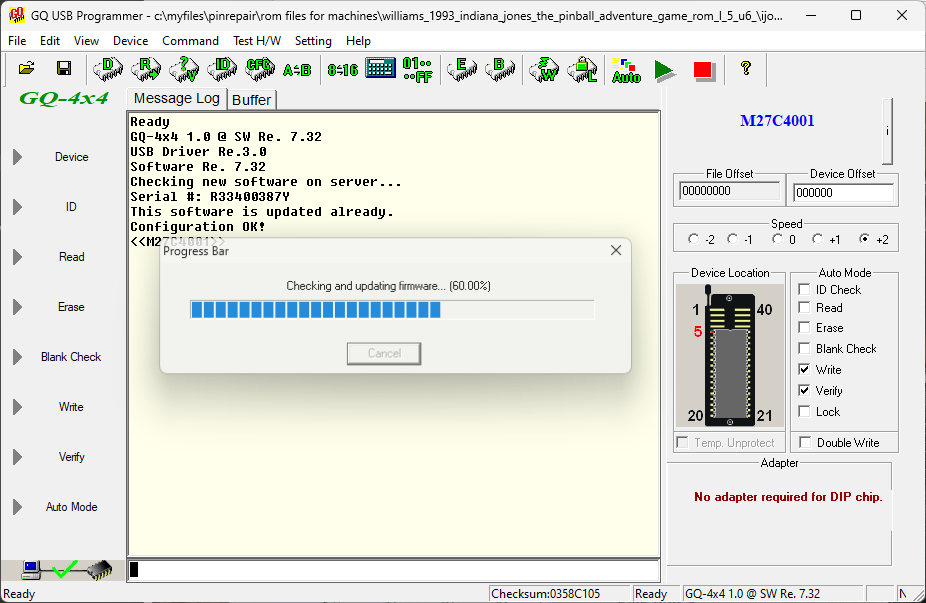Enable the Read auto mode checkbox
926x603 pixels.
coord(804,307)
